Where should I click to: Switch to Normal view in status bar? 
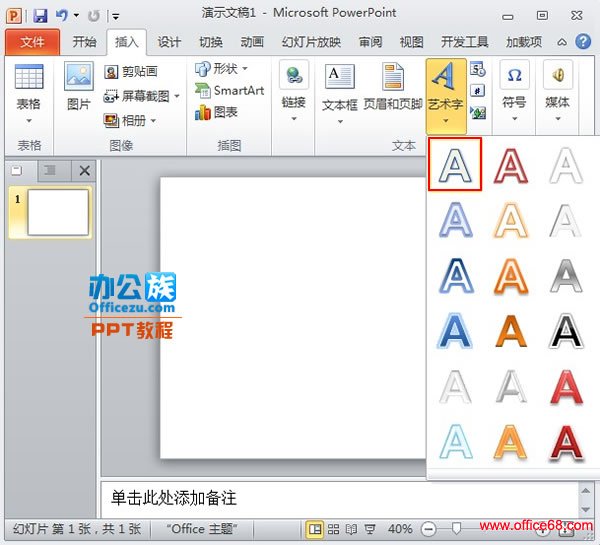315,530
